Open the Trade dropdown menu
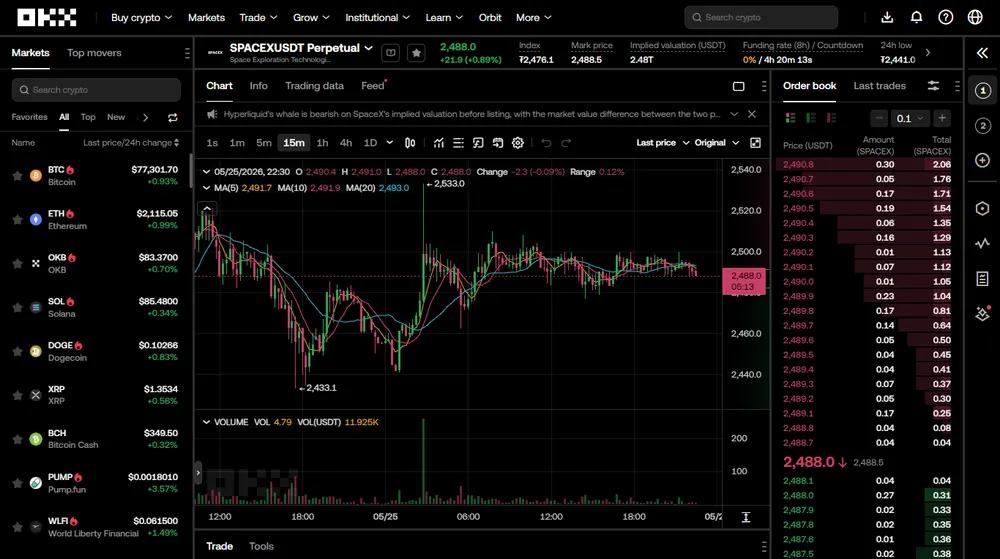Screen dimensions: 1000x559 tap(258, 18)
